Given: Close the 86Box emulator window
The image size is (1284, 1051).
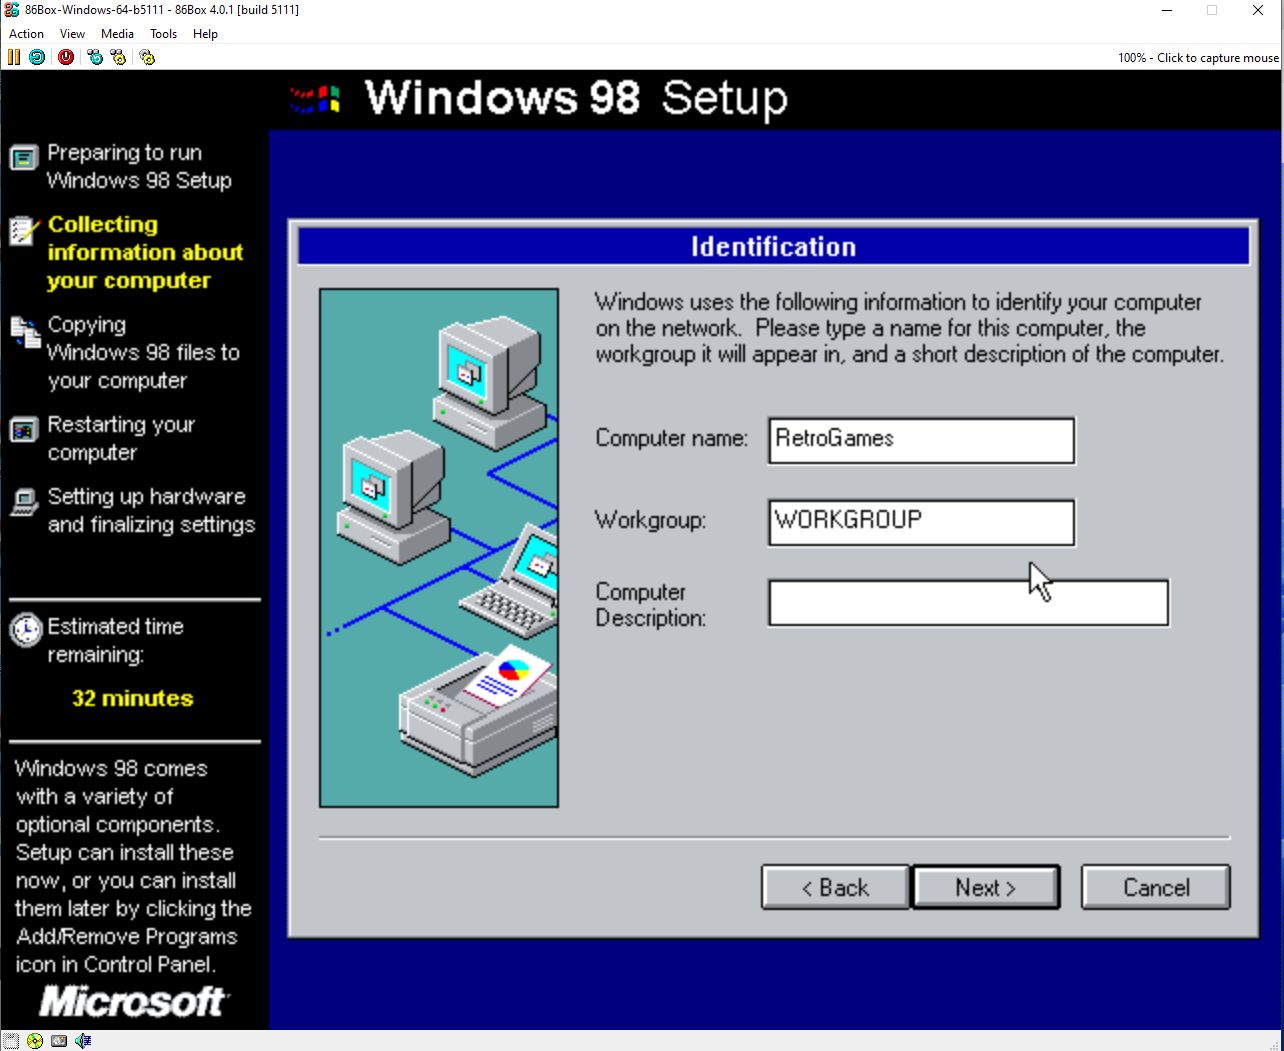Looking at the screenshot, I should 1258,10.
